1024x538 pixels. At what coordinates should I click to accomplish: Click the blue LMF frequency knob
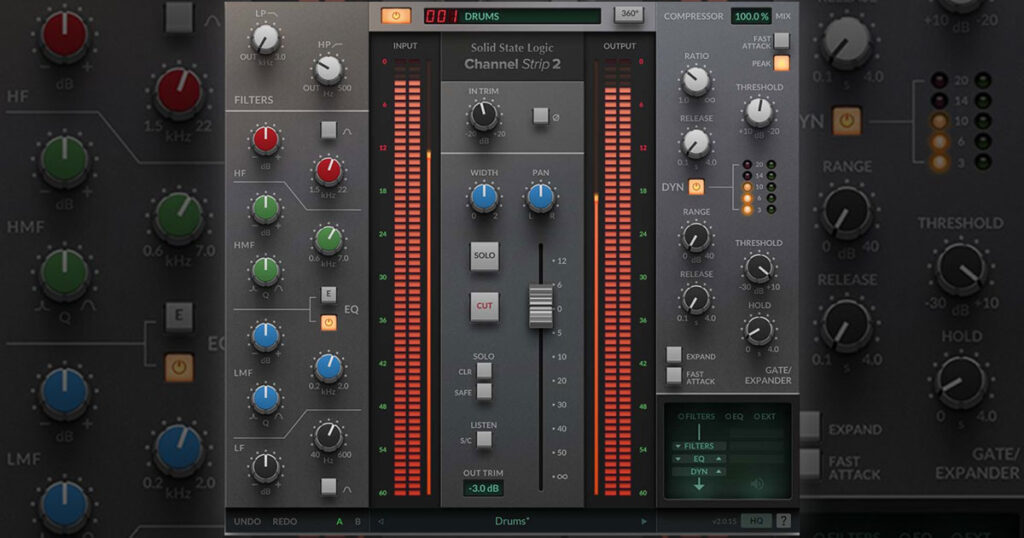point(328,367)
